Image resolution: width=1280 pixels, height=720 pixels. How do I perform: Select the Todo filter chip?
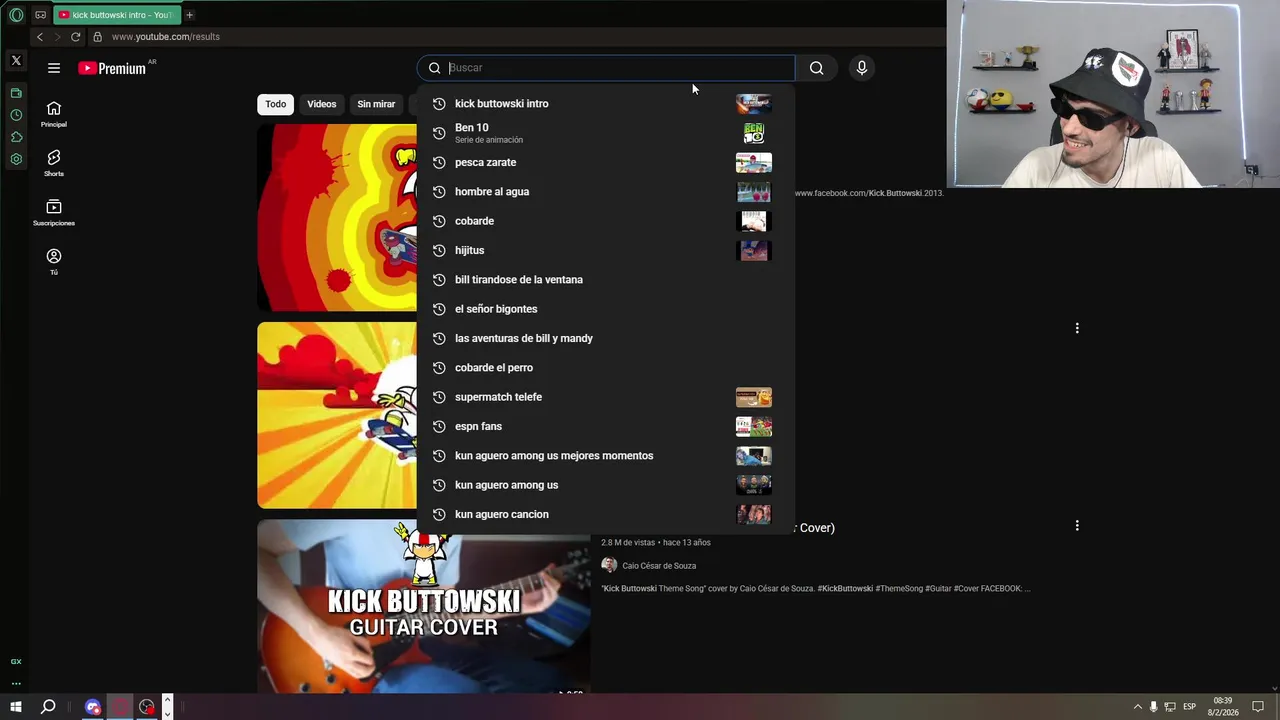(x=275, y=104)
